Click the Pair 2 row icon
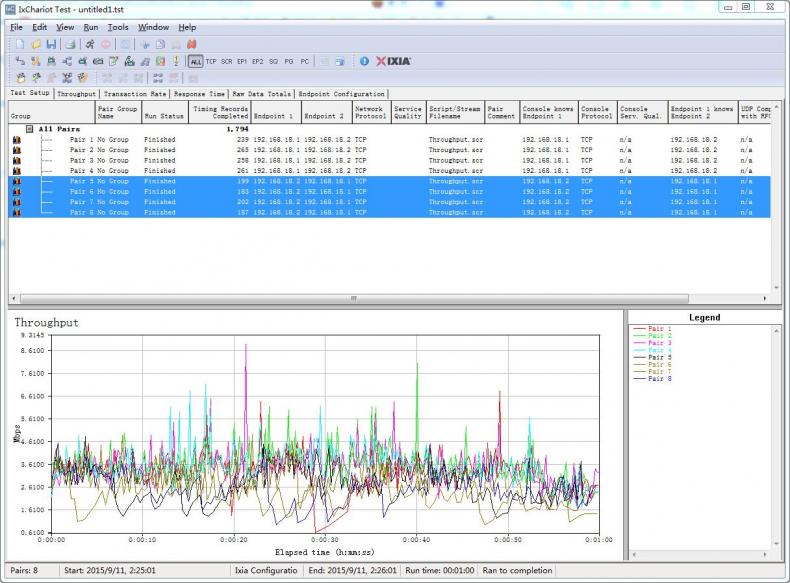This screenshot has width=790, height=583. point(17,150)
